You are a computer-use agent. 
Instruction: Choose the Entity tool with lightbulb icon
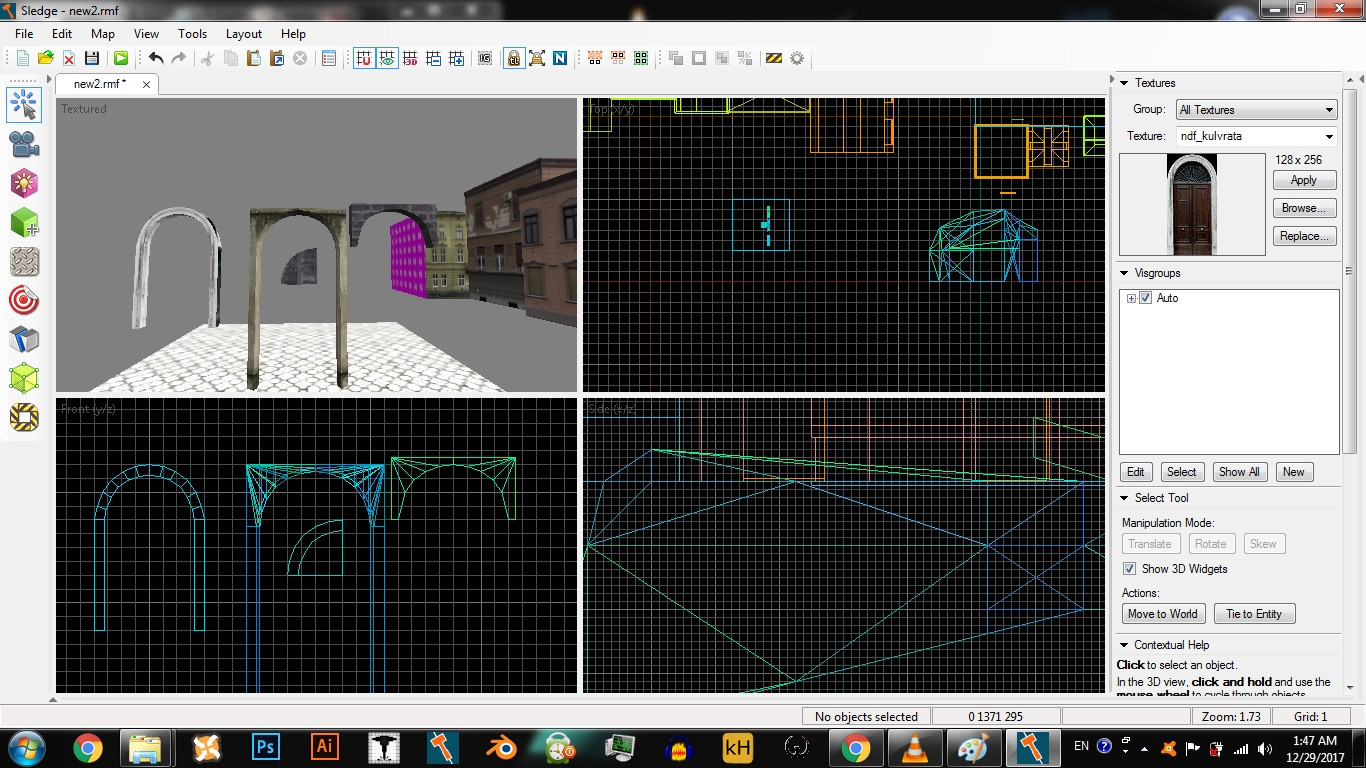24,183
